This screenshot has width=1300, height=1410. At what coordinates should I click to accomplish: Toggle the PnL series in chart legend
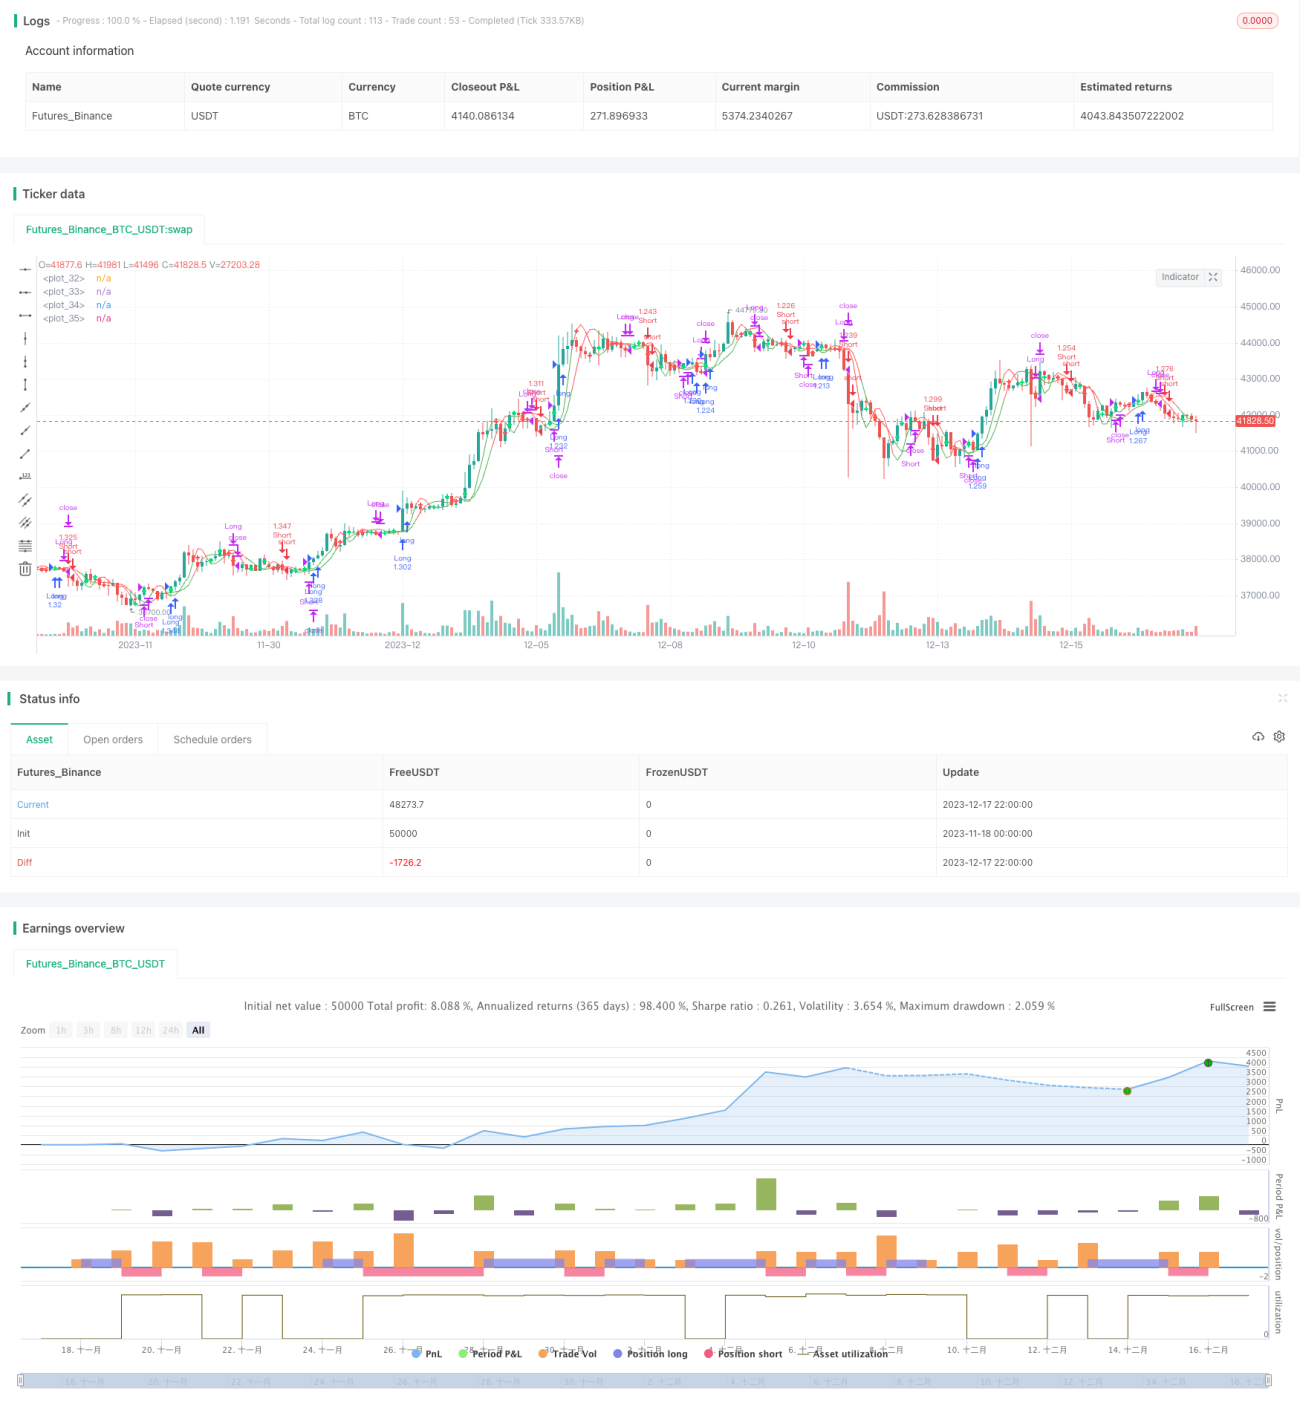pyautogui.click(x=426, y=1354)
